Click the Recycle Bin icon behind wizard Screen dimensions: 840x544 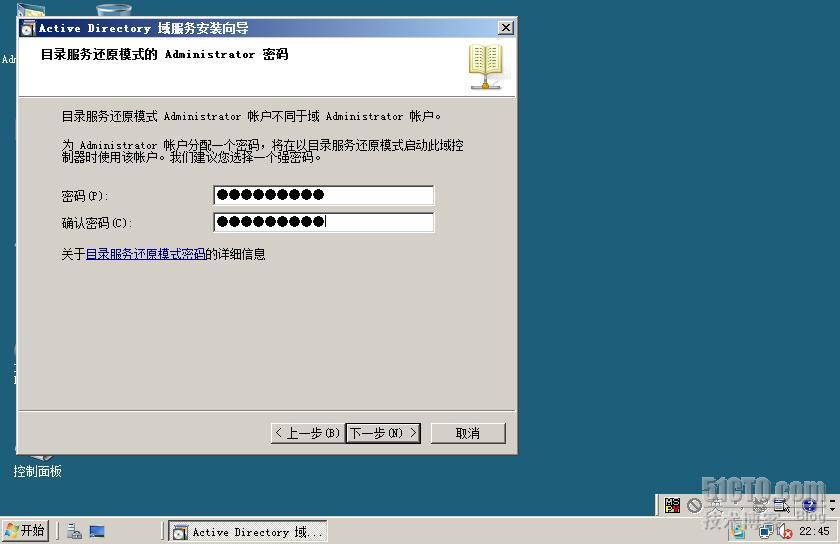[x=114, y=10]
